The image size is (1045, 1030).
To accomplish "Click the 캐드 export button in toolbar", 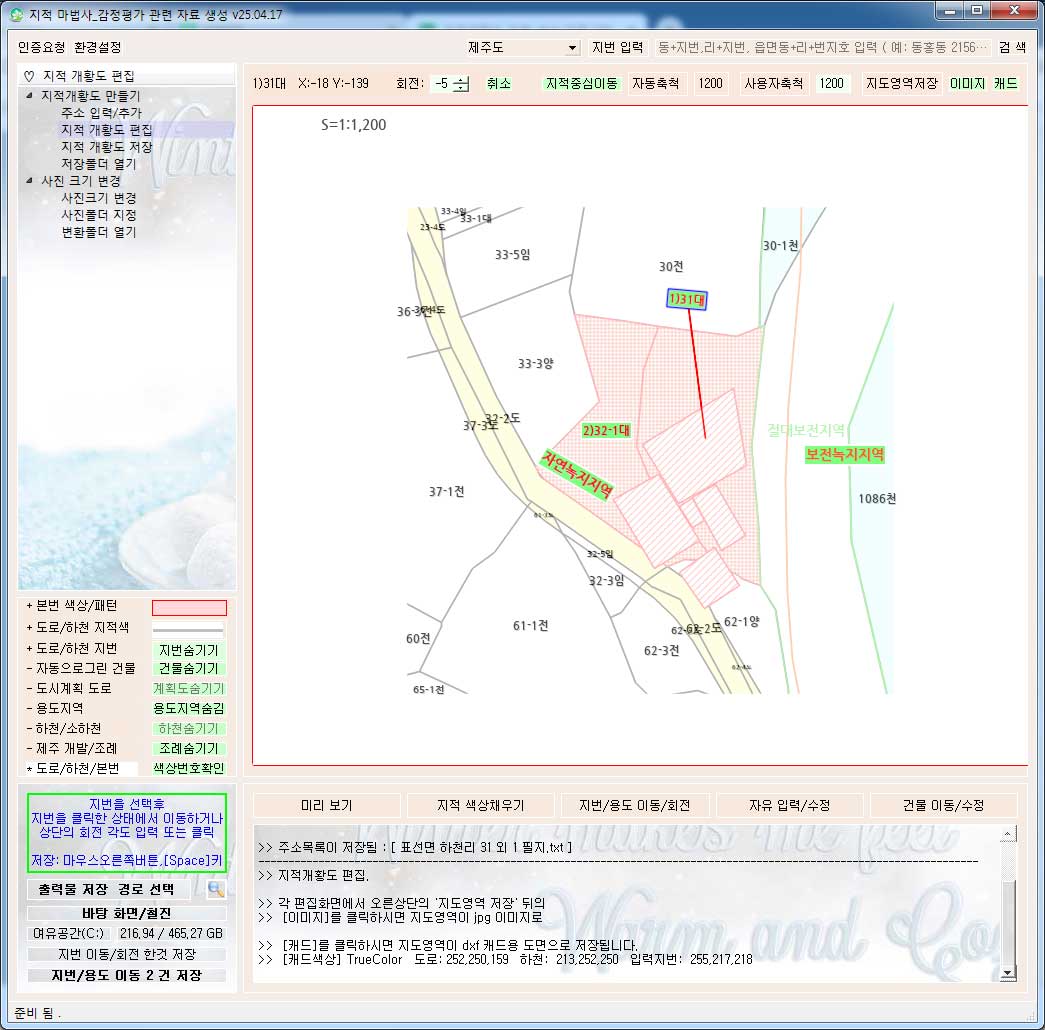I will point(1005,84).
